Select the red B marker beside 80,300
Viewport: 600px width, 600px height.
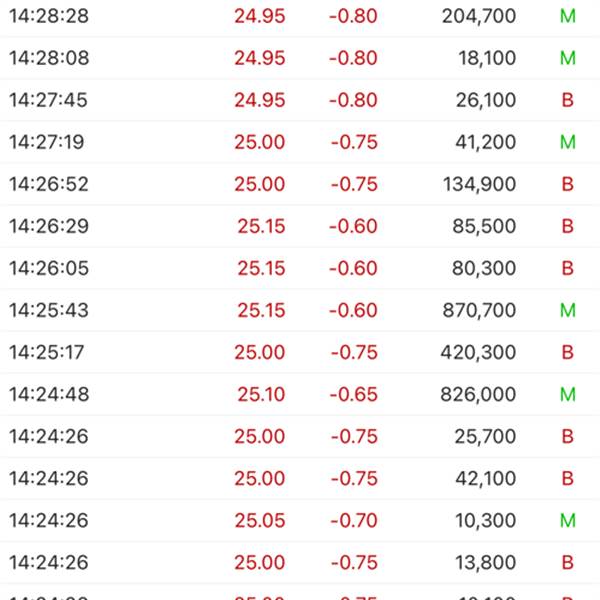coord(568,268)
